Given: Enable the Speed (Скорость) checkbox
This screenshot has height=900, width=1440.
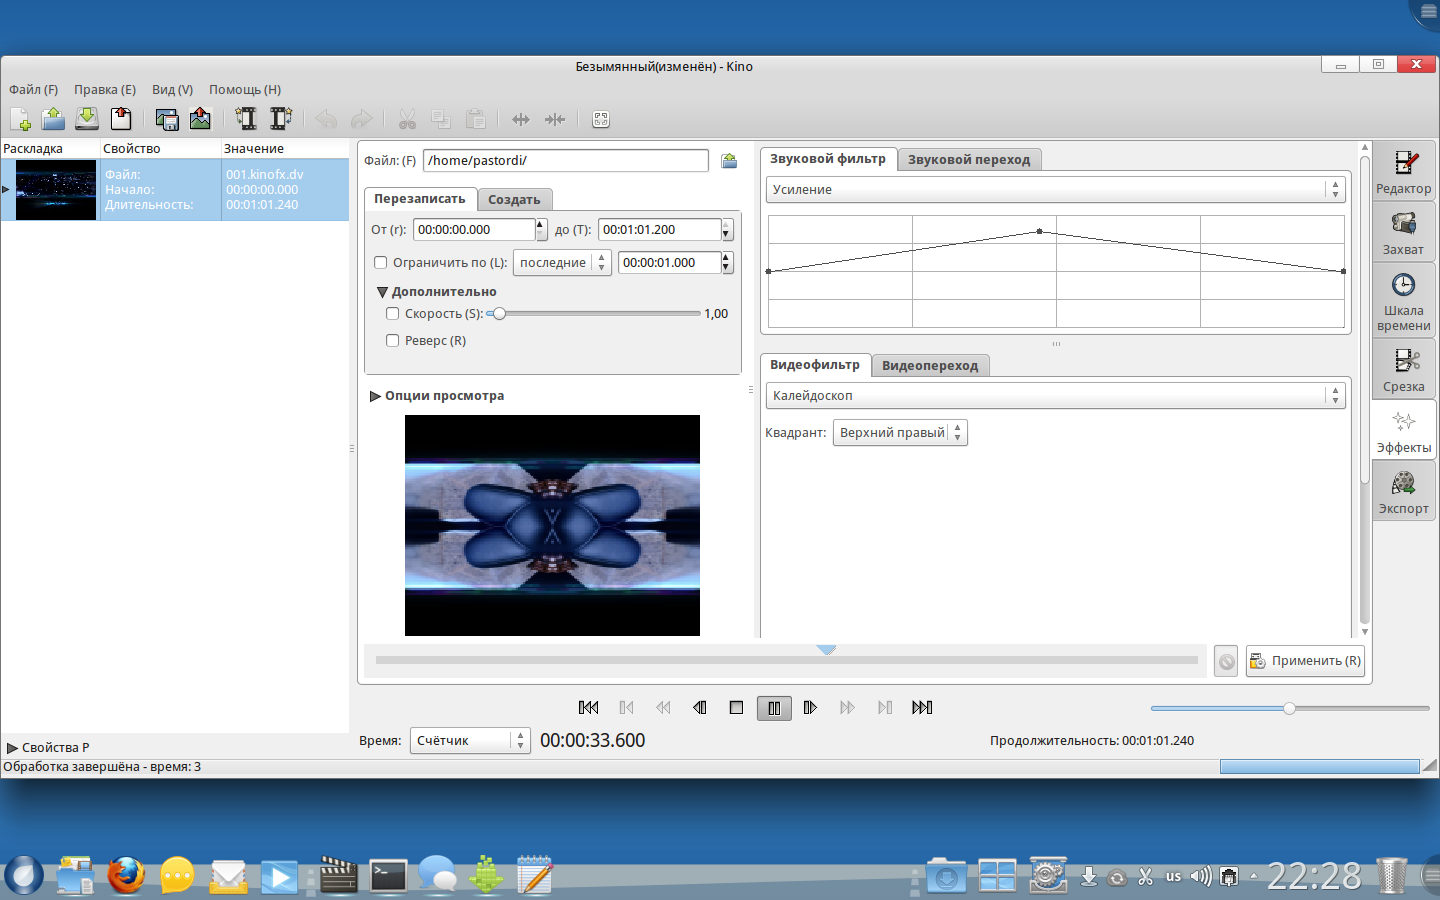Looking at the screenshot, I should coord(393,314).
